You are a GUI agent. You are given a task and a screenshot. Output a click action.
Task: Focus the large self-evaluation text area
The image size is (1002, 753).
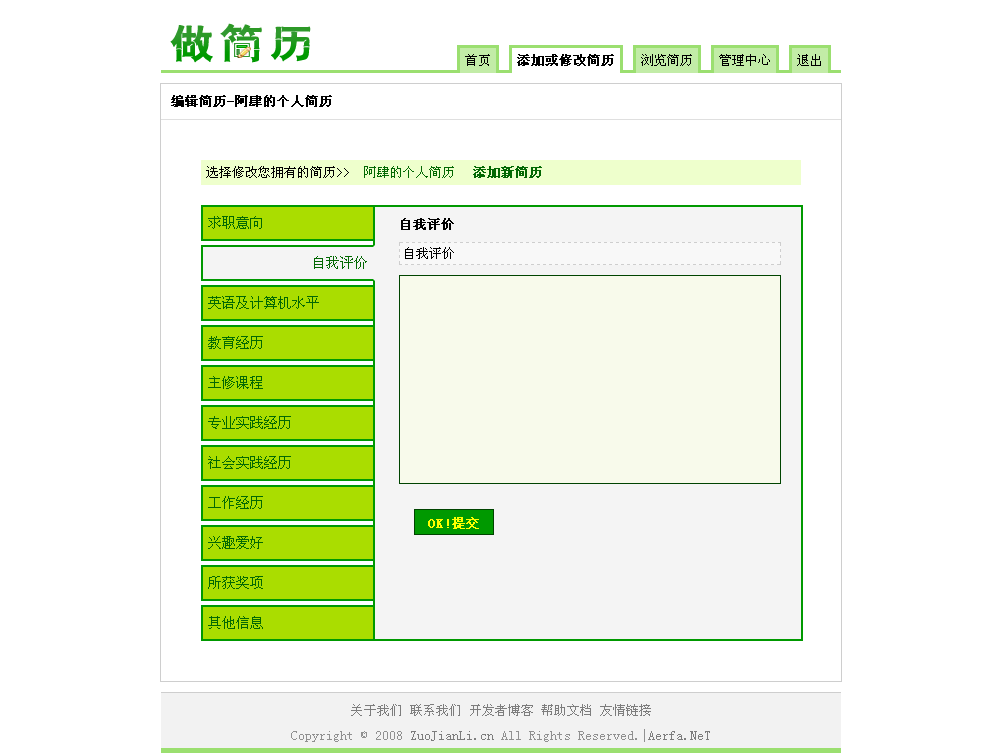point(590,379)
